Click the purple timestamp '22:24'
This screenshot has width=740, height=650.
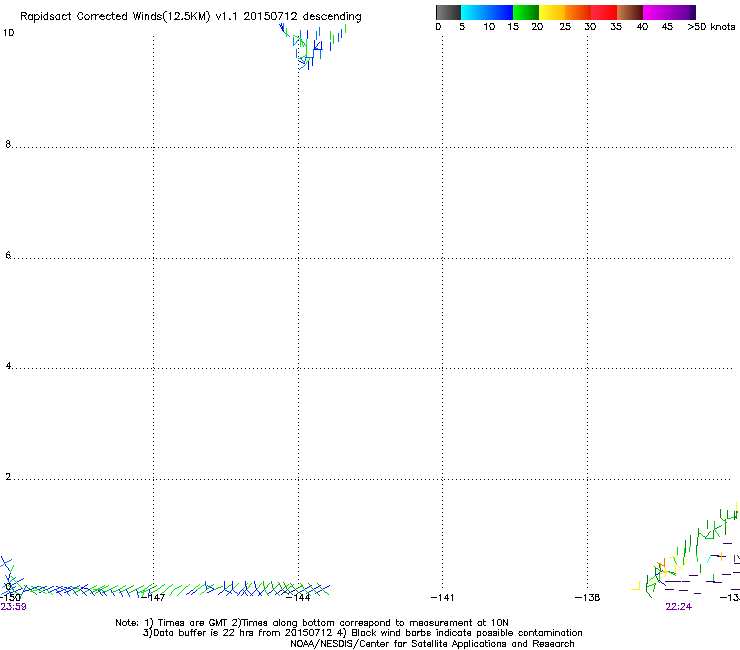coord(679,607)
